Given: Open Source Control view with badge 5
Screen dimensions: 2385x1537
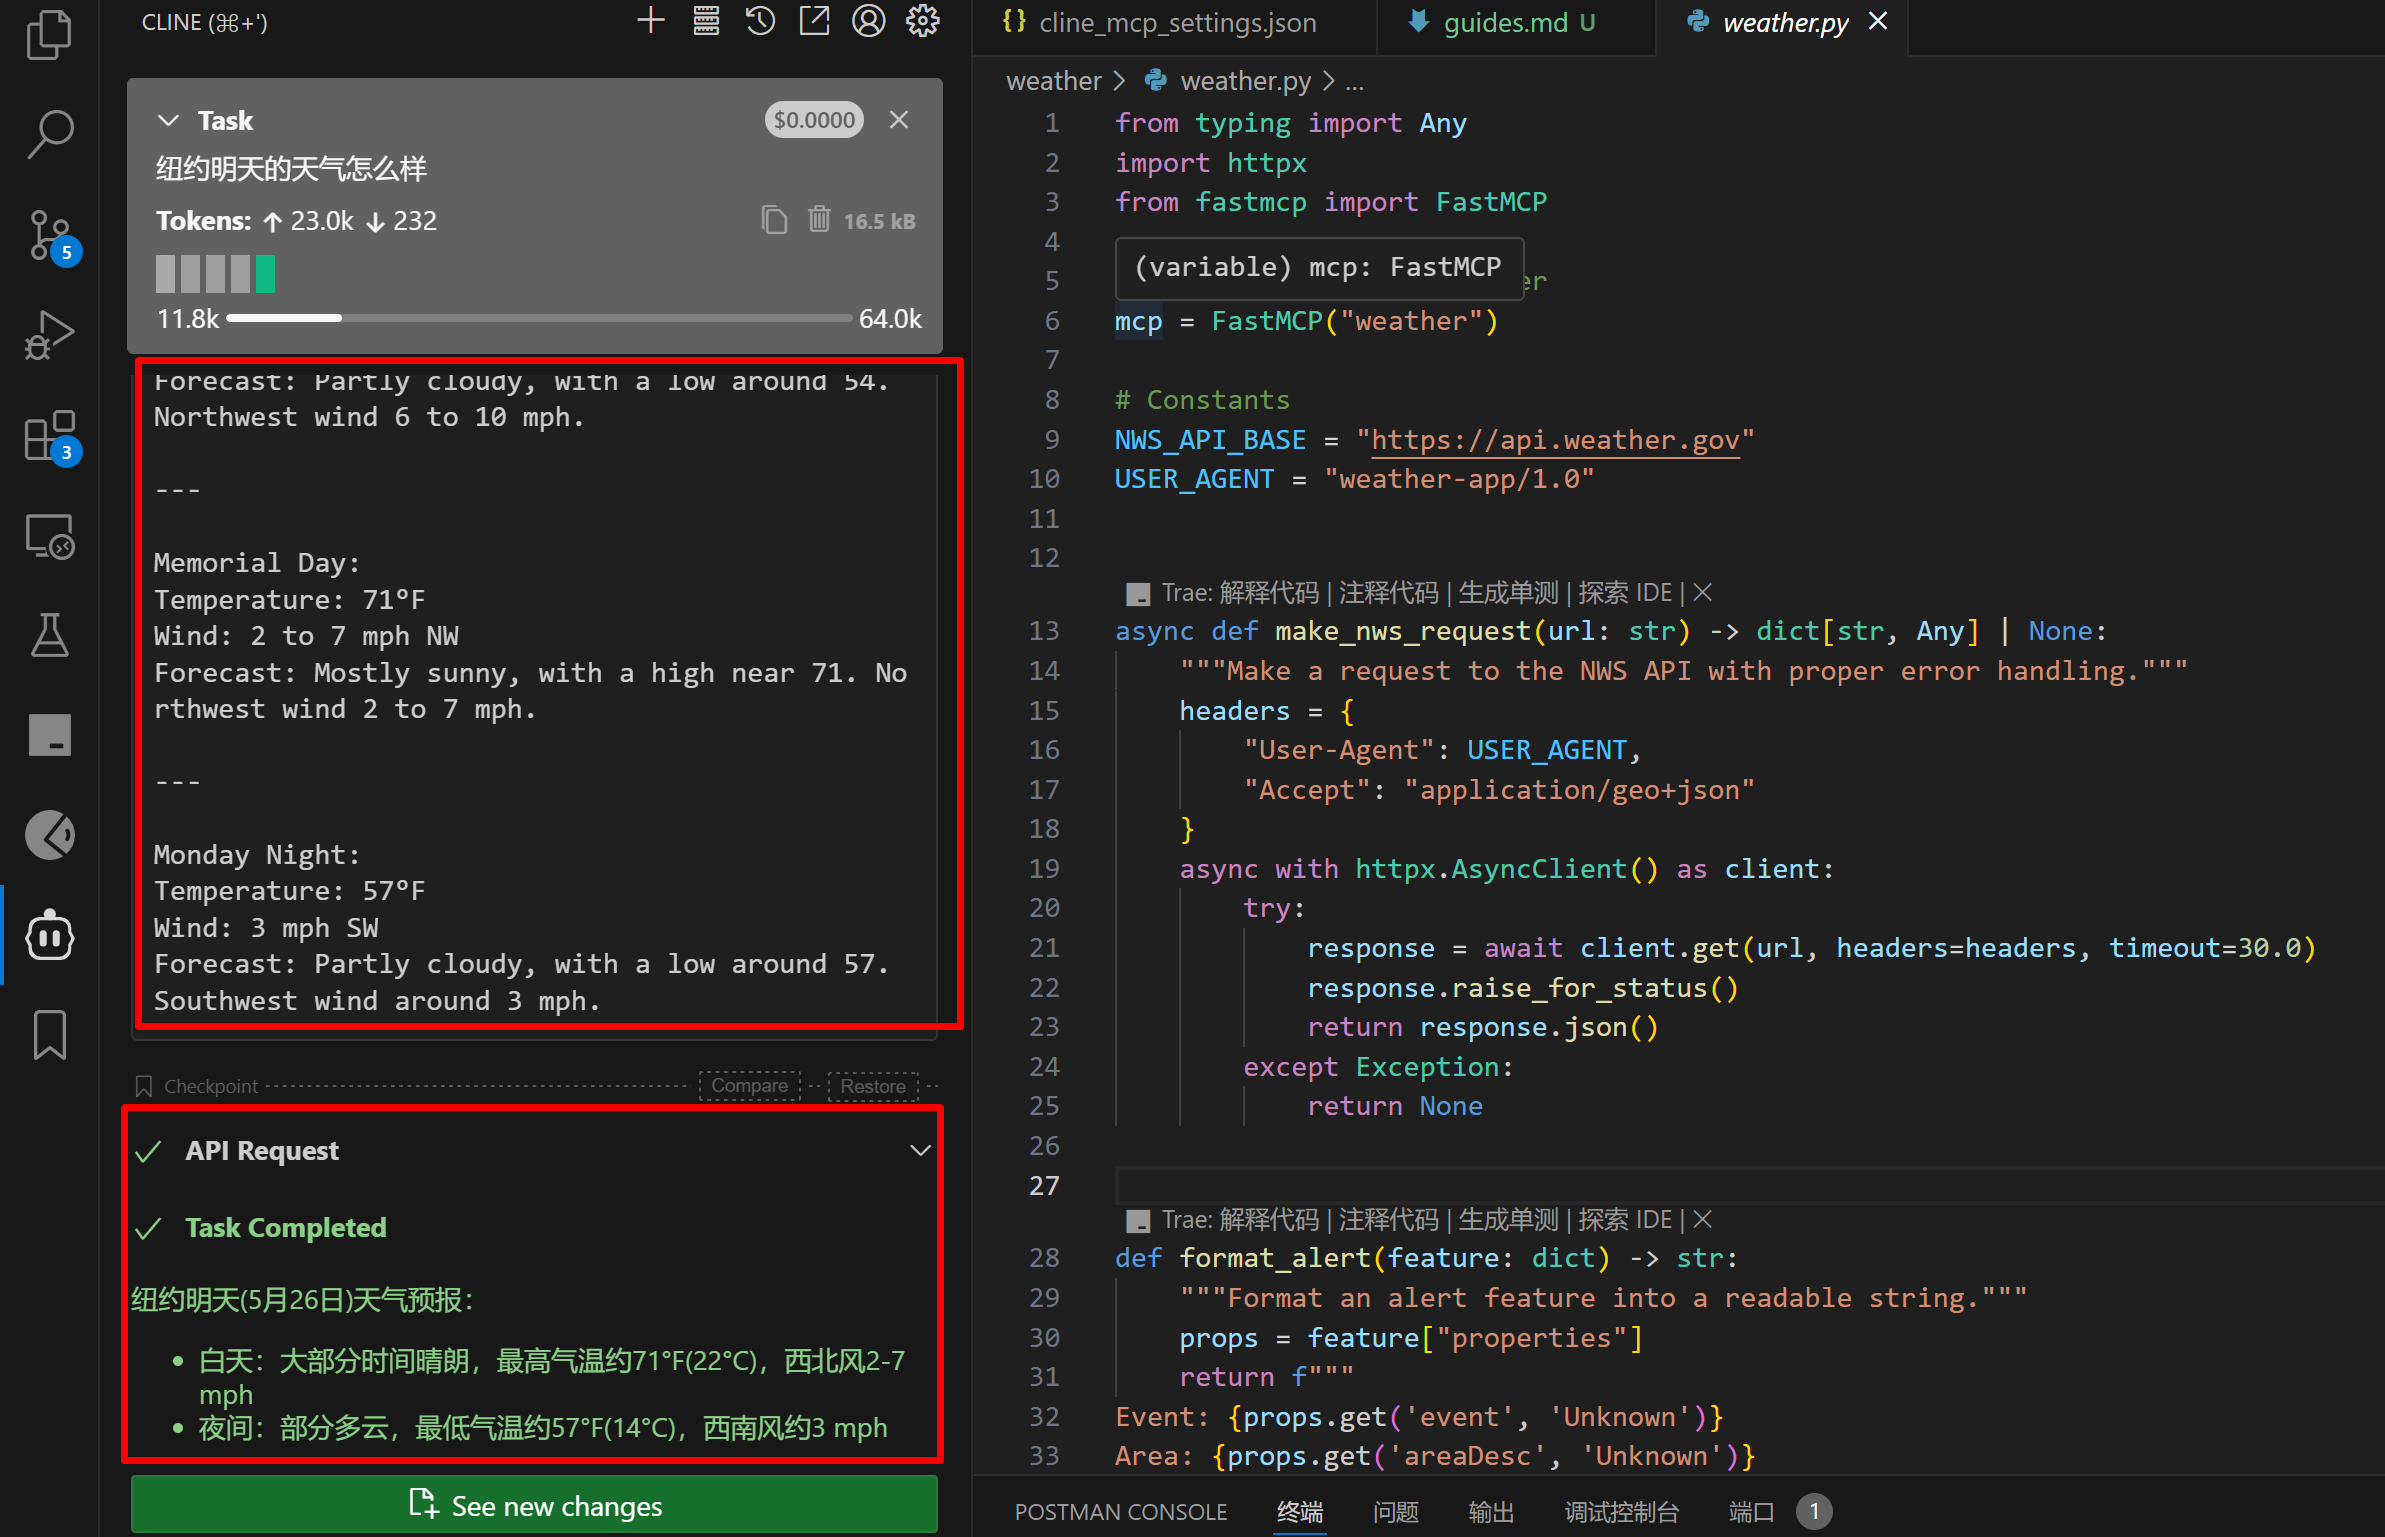Looking at the screenshot, I should click(49, 236).
